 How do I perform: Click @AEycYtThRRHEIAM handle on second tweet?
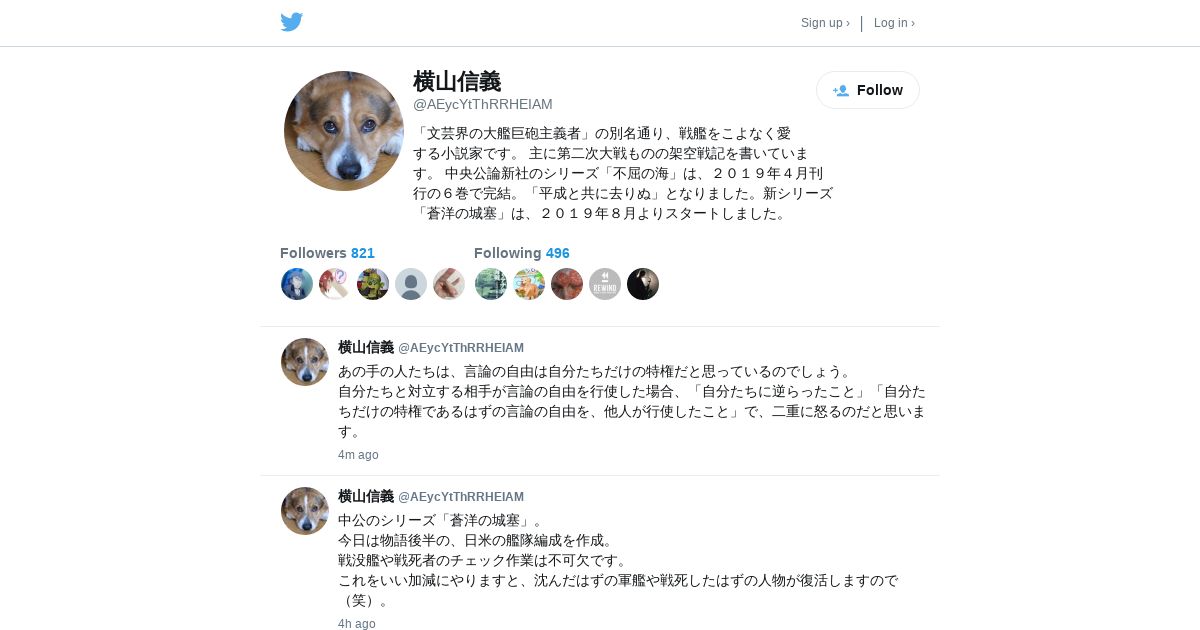[461, 497]
